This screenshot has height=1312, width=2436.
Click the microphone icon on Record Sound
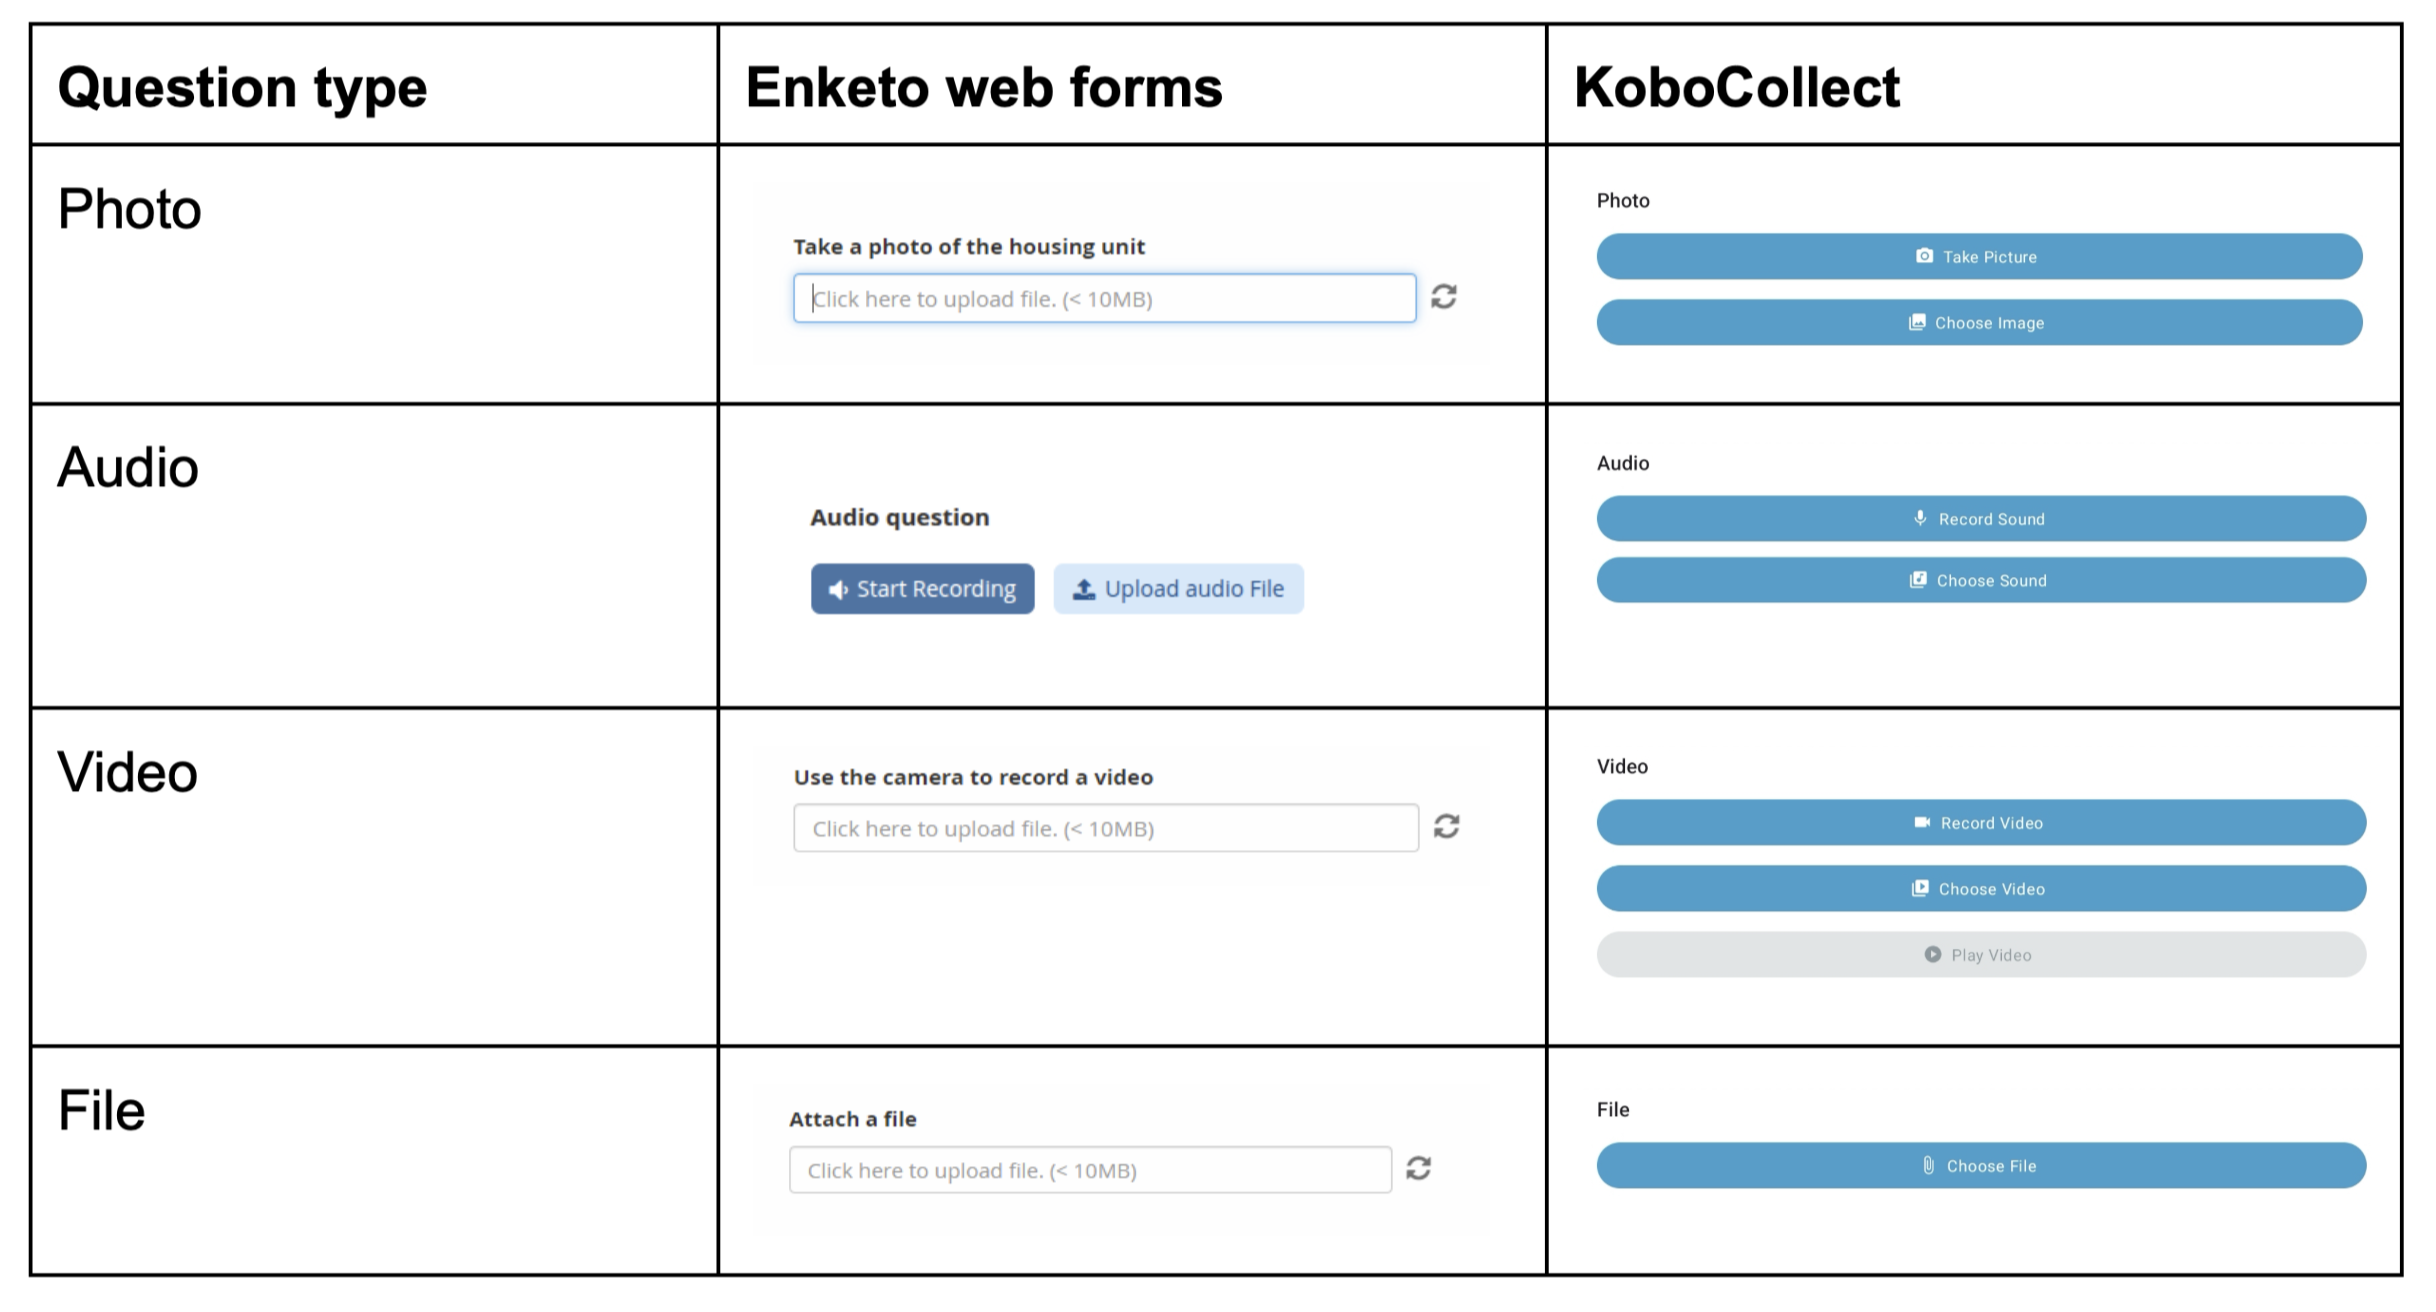(x=1920, y=518)
